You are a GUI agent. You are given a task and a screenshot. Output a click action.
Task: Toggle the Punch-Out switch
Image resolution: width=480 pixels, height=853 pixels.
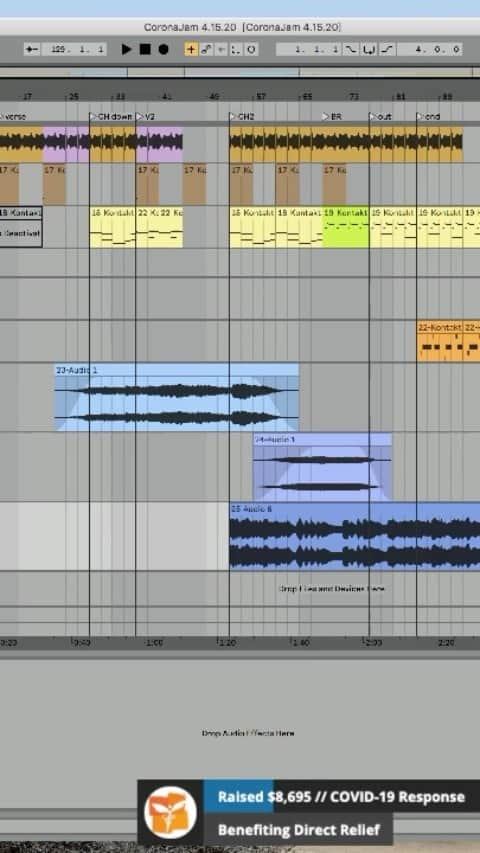click(387, 50)
